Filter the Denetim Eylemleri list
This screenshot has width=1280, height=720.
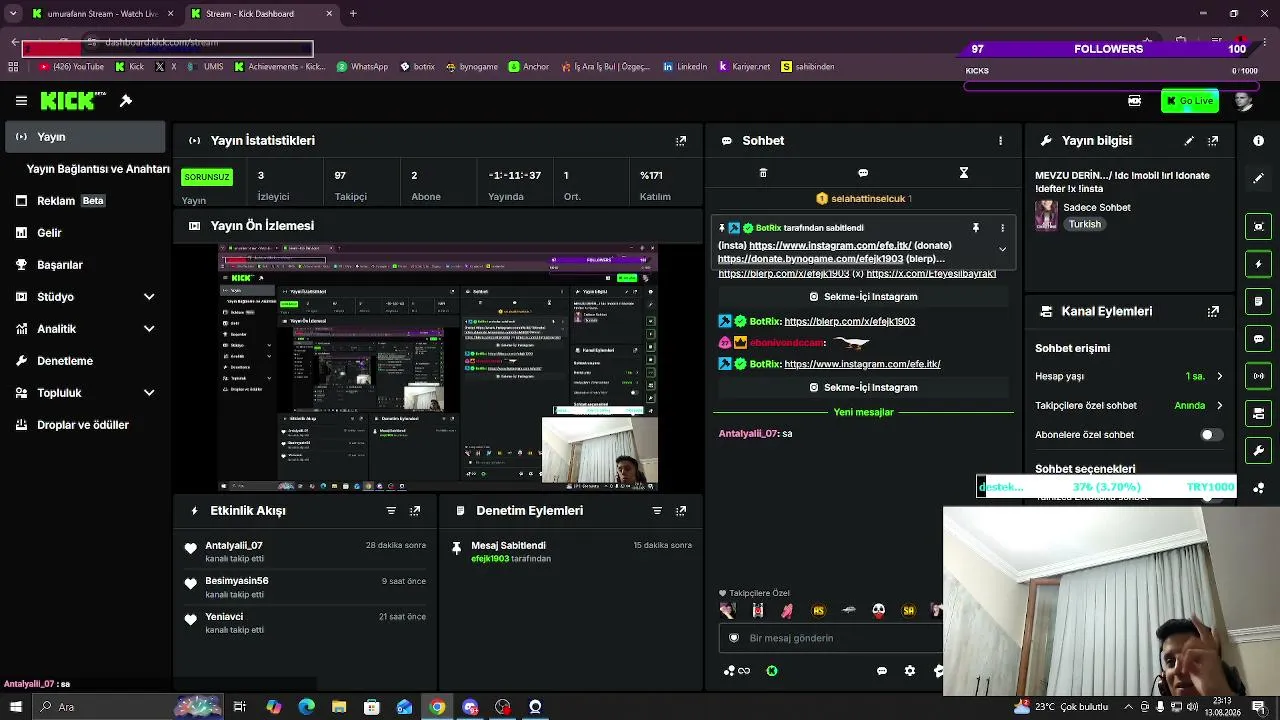pyautogui.click(x=657, y=511)
